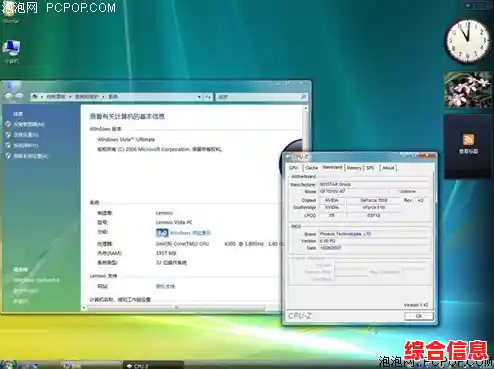Open the Windows Experience Index link

(x=191, y=233)
